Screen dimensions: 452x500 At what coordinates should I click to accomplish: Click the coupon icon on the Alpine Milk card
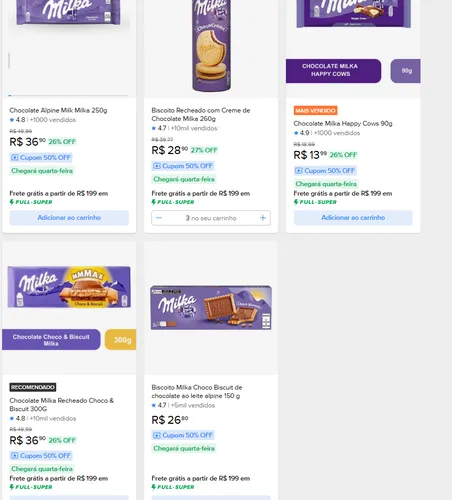point(15,157)
